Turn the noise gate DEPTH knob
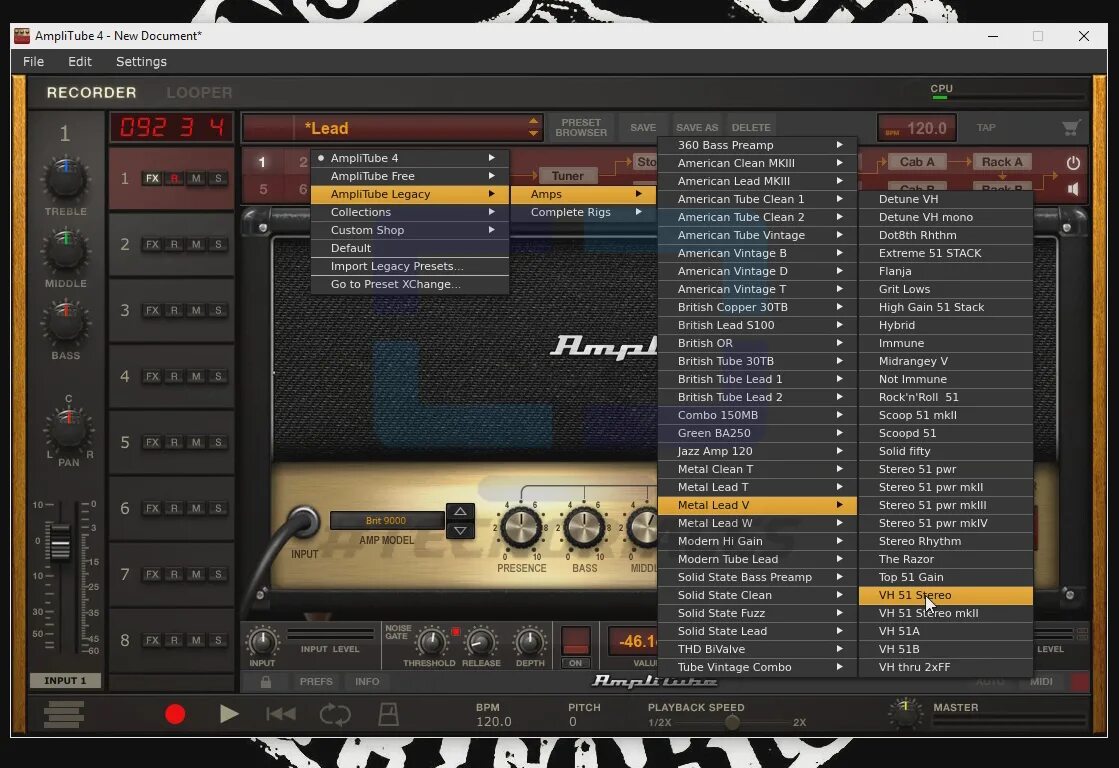The height and width of the screenshot is (768, 1119). click(x=530, y=642)
